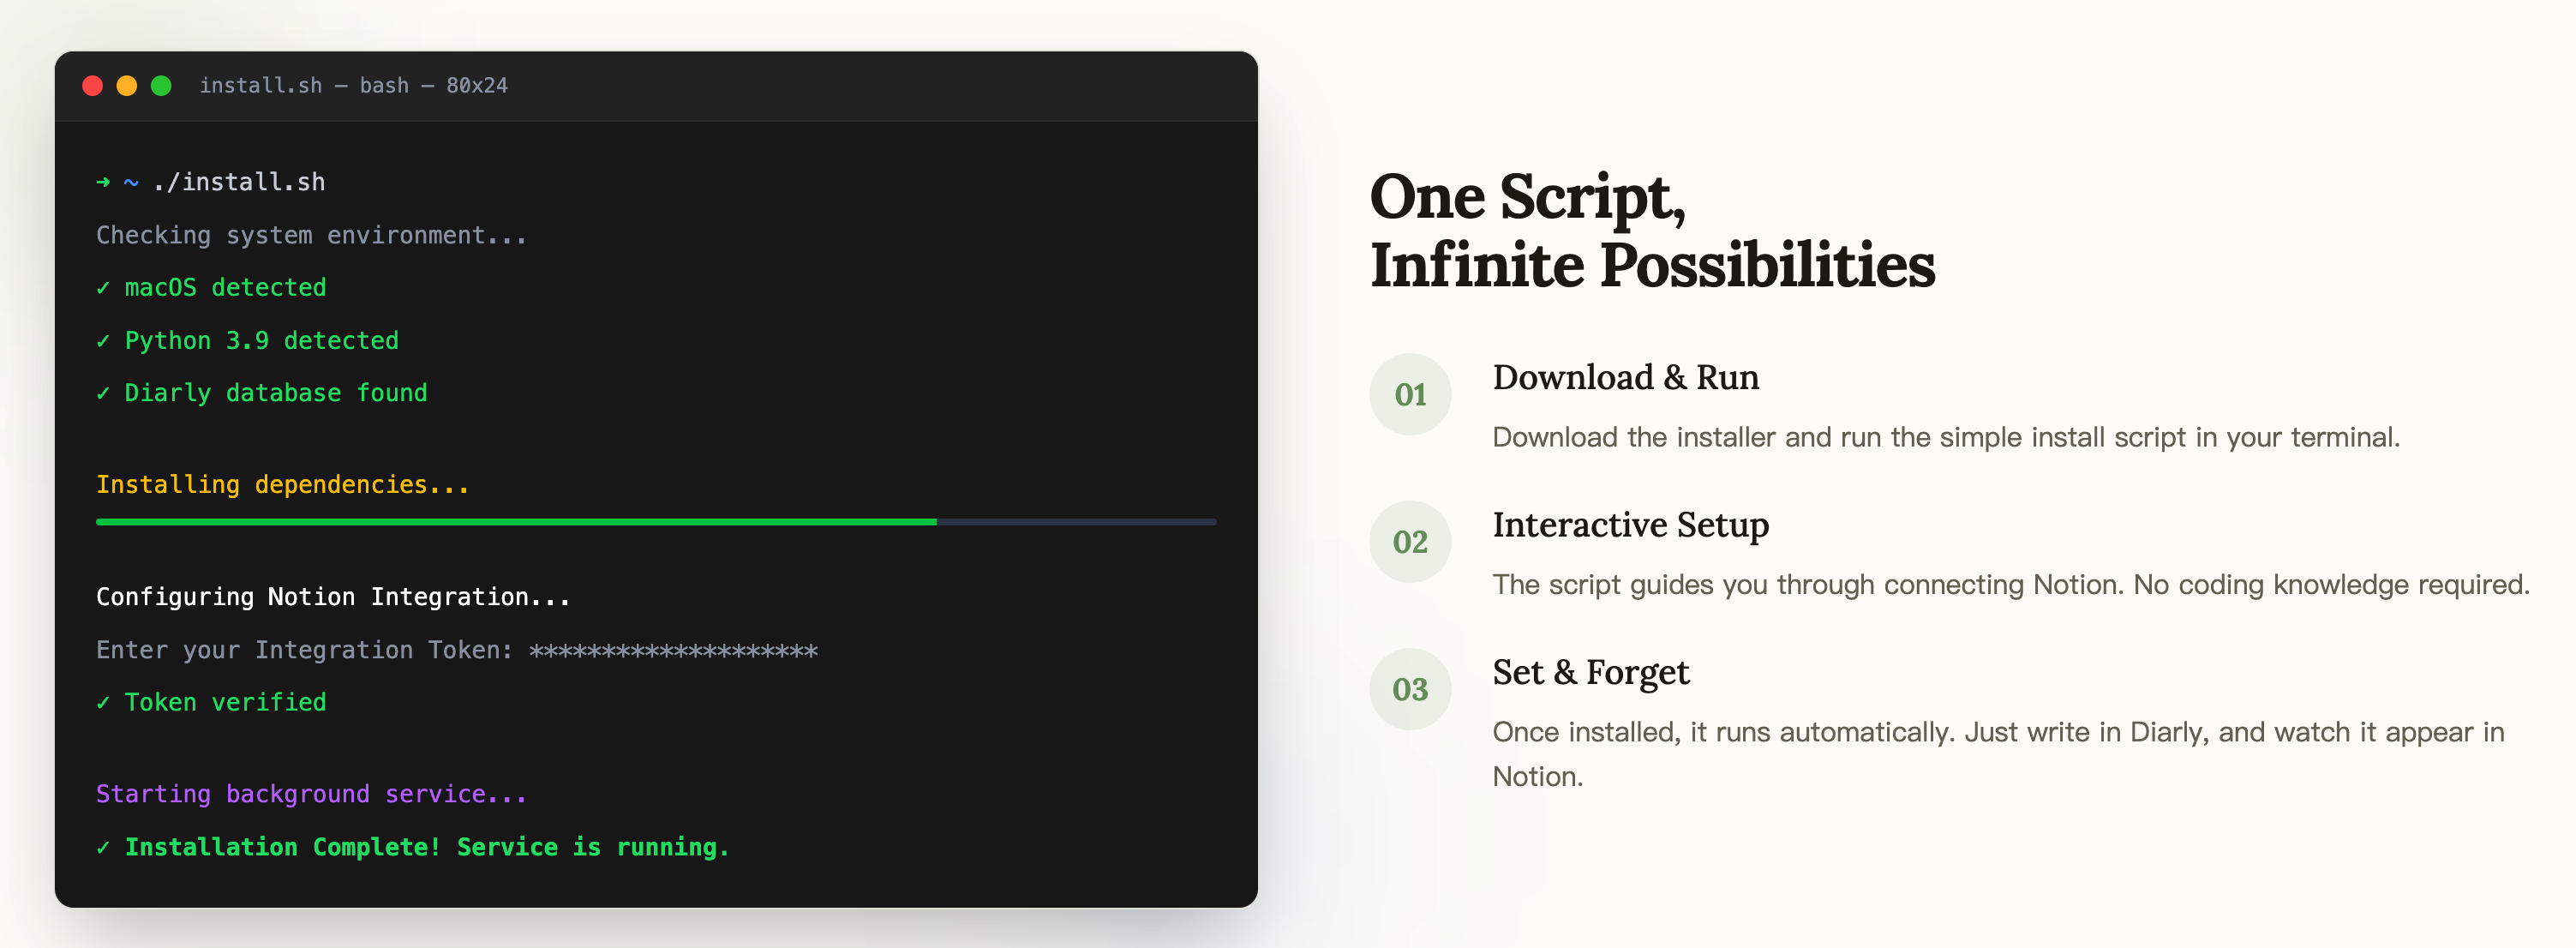Viewport: 2576px width, 948px height.
Task: Click the checkmark next to Token verified
Action: [x=104, y=701]
